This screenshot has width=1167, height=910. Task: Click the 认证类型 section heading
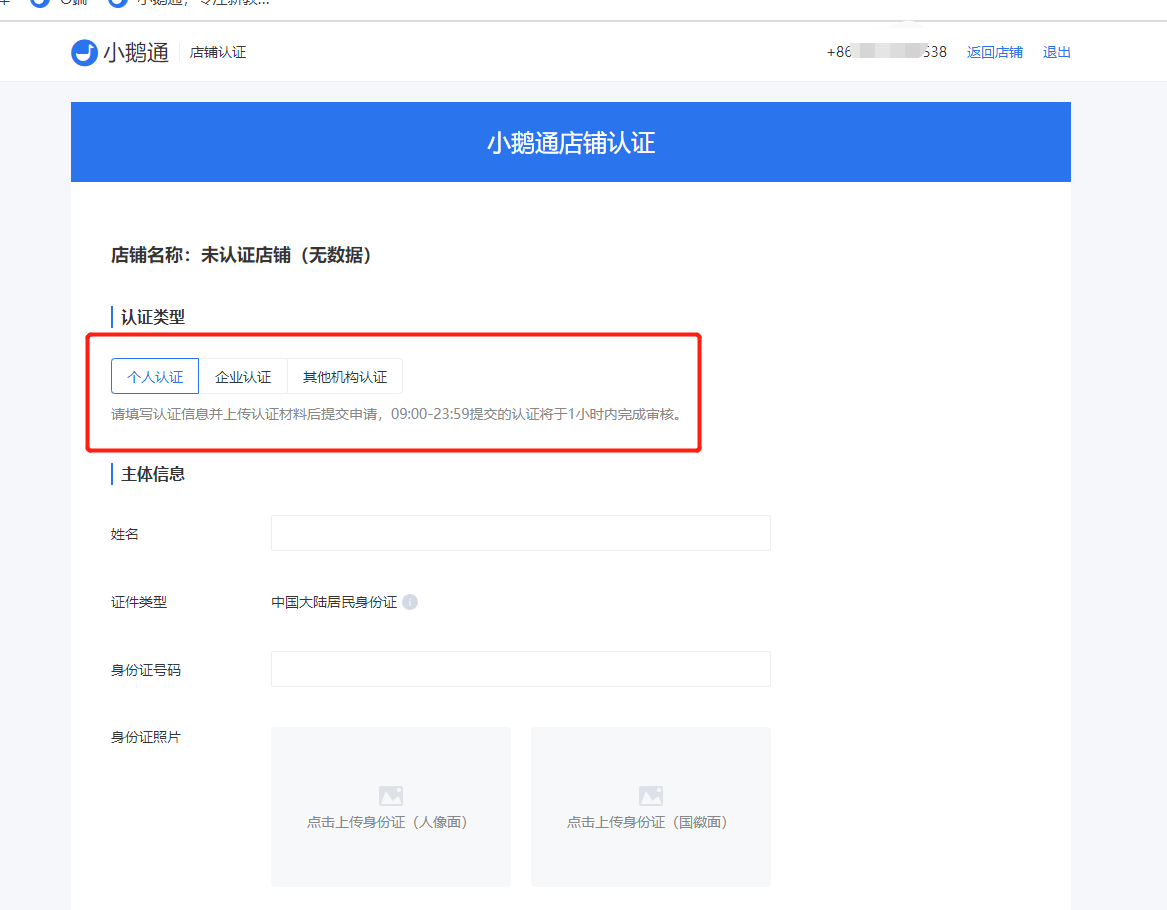(x=153, y=317)
